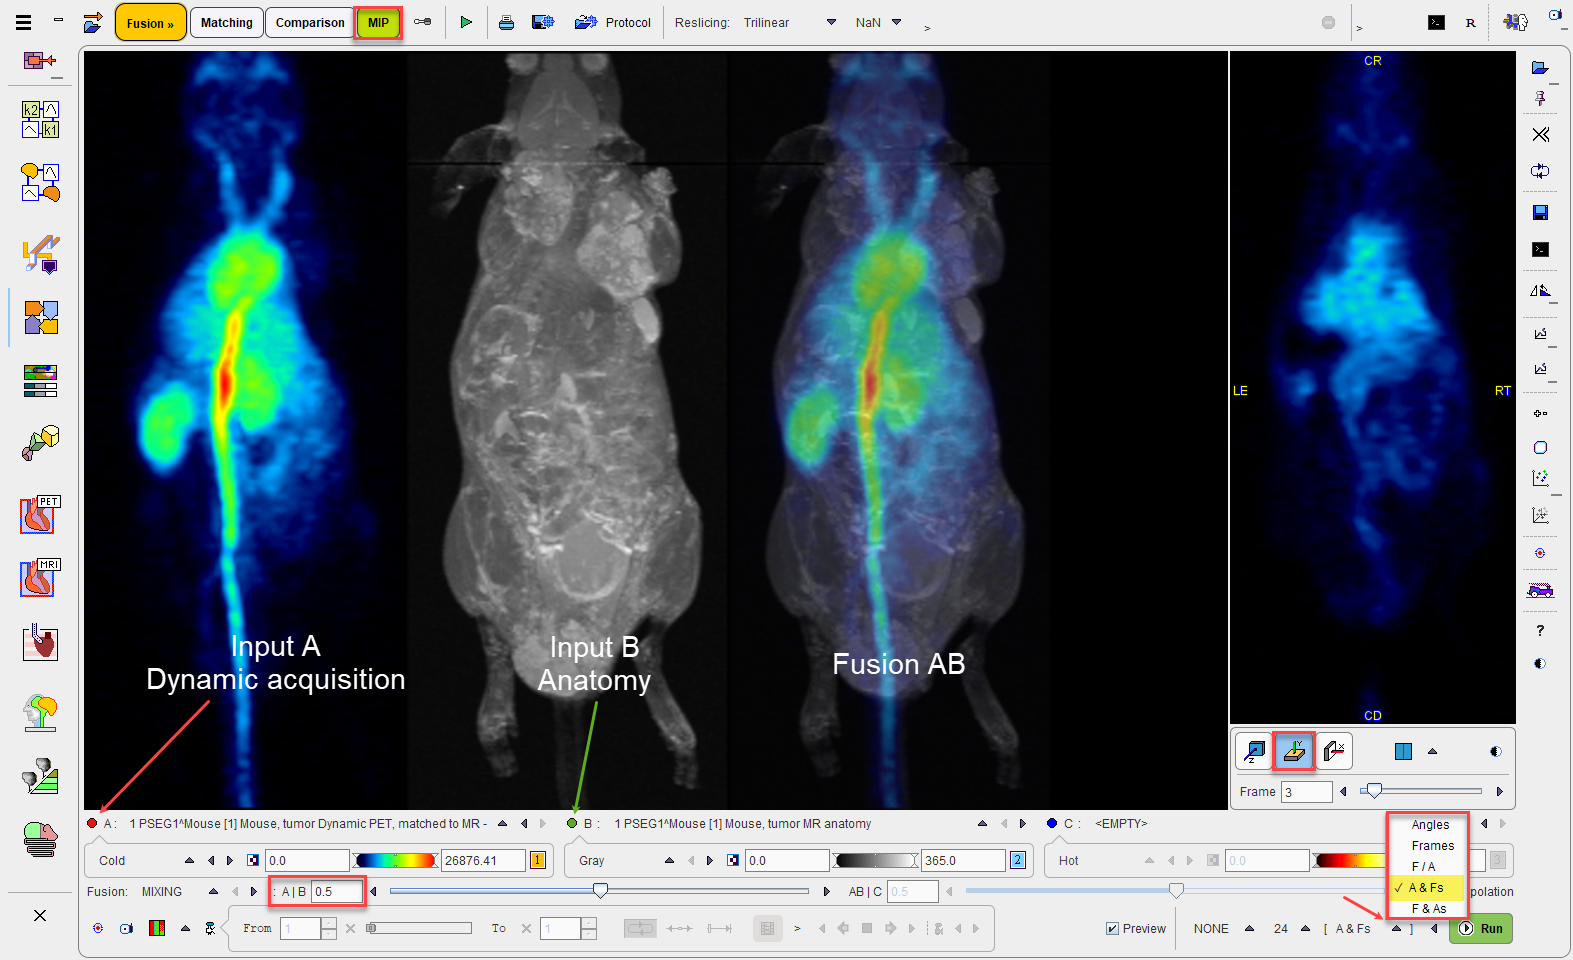Click the green play arrow in toolbar
This screenshot has height=960, width=1573.
coord(466,22)
